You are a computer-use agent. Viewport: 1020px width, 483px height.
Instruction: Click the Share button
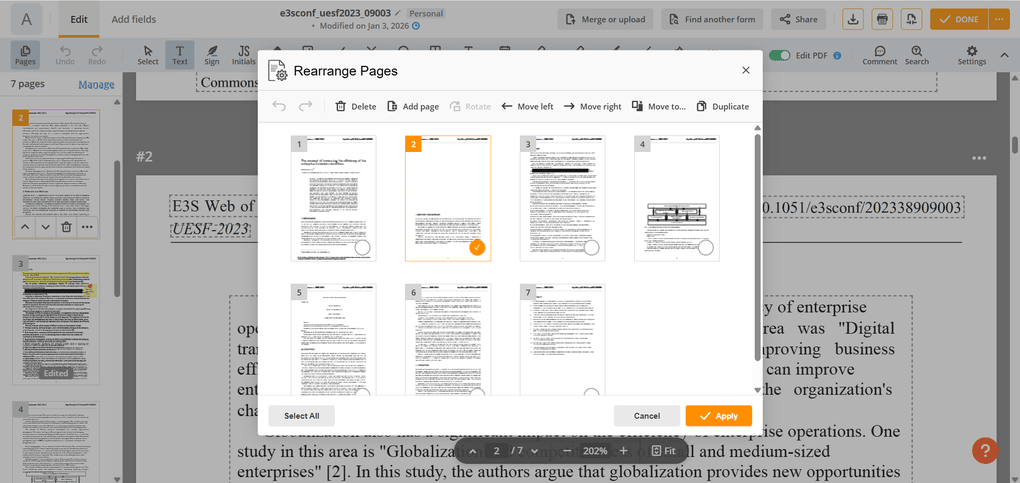click(x=798, y=19)
